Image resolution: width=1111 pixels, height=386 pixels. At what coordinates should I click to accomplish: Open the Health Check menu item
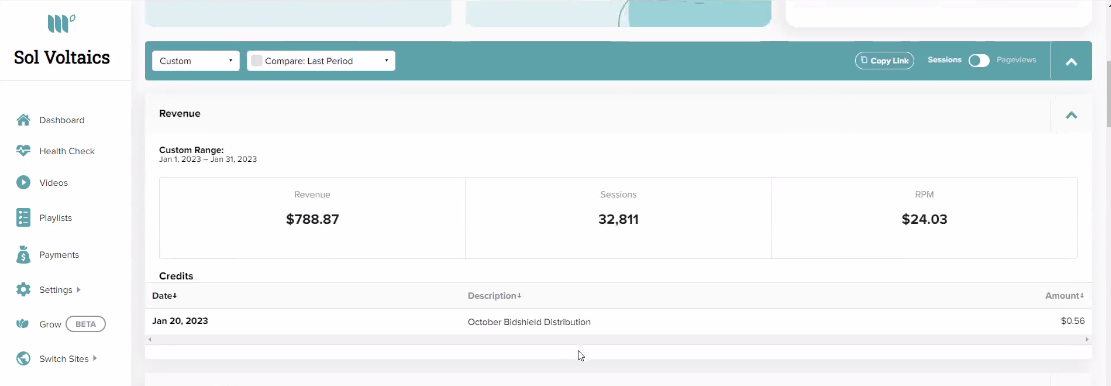tap(67, 151)
